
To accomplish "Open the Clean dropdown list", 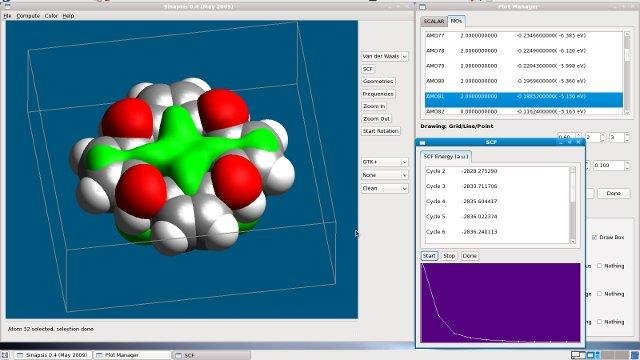I will tap(384, 188).
